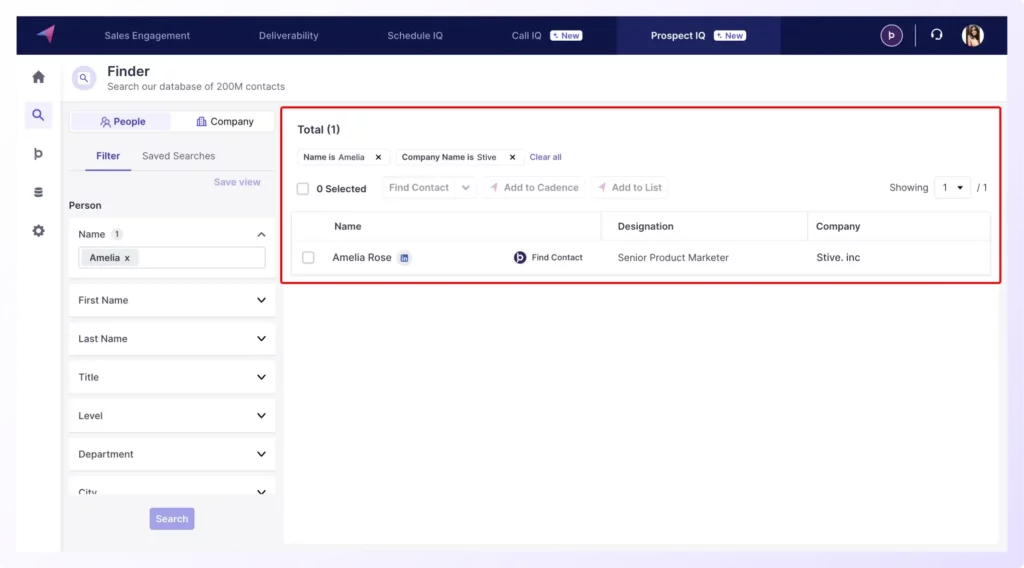Click the Company column header
Image resolution: width=1024 pixels, height=568 pixels.
838,227
